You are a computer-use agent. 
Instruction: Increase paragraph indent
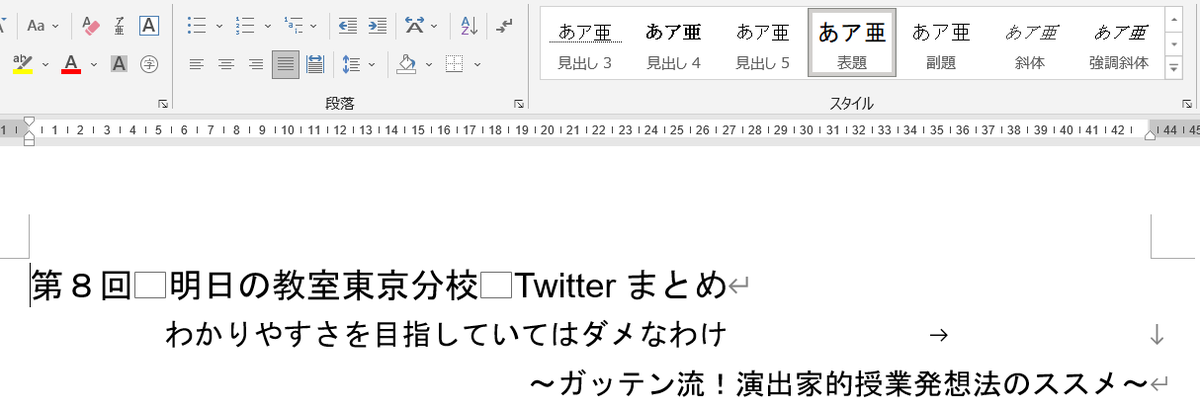[x=376, y=25]
